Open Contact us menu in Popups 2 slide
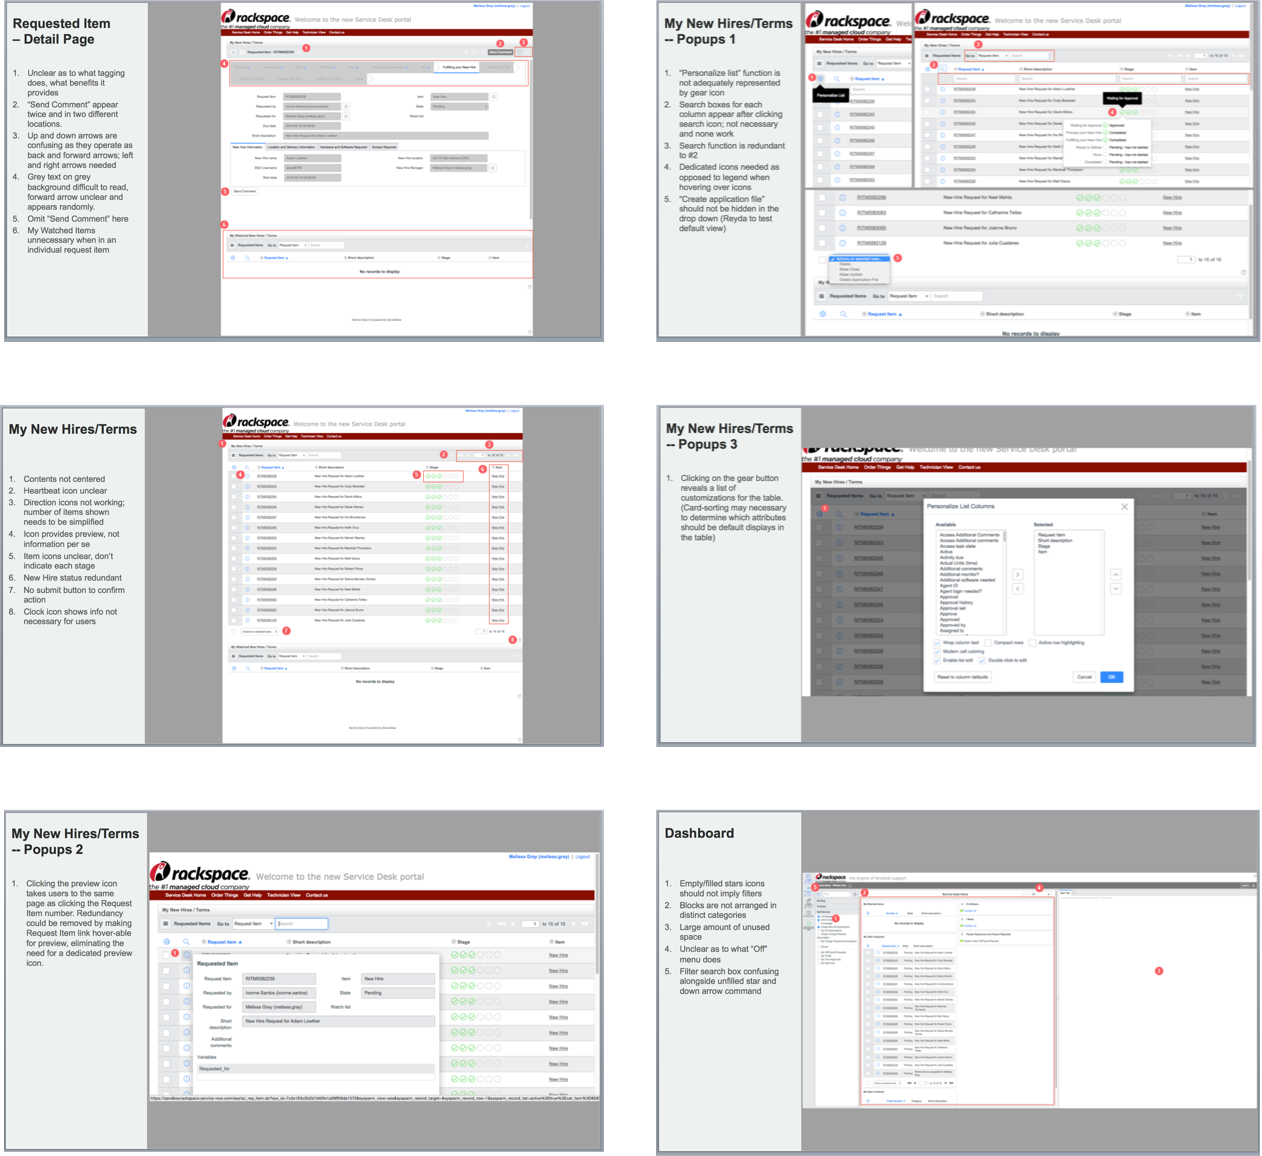The image size is (1262, 1156). (317, 895)
